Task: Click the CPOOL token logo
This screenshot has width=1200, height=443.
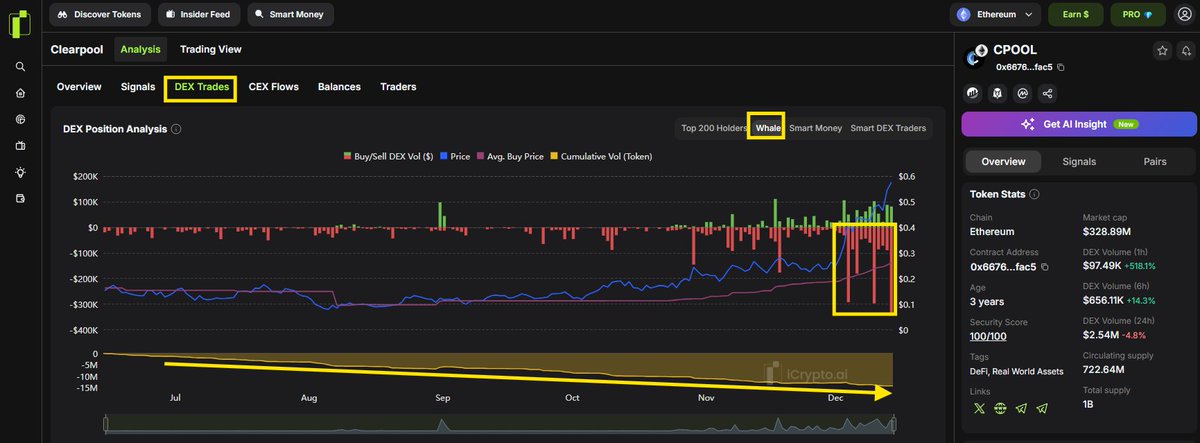Action: [975, 57]
